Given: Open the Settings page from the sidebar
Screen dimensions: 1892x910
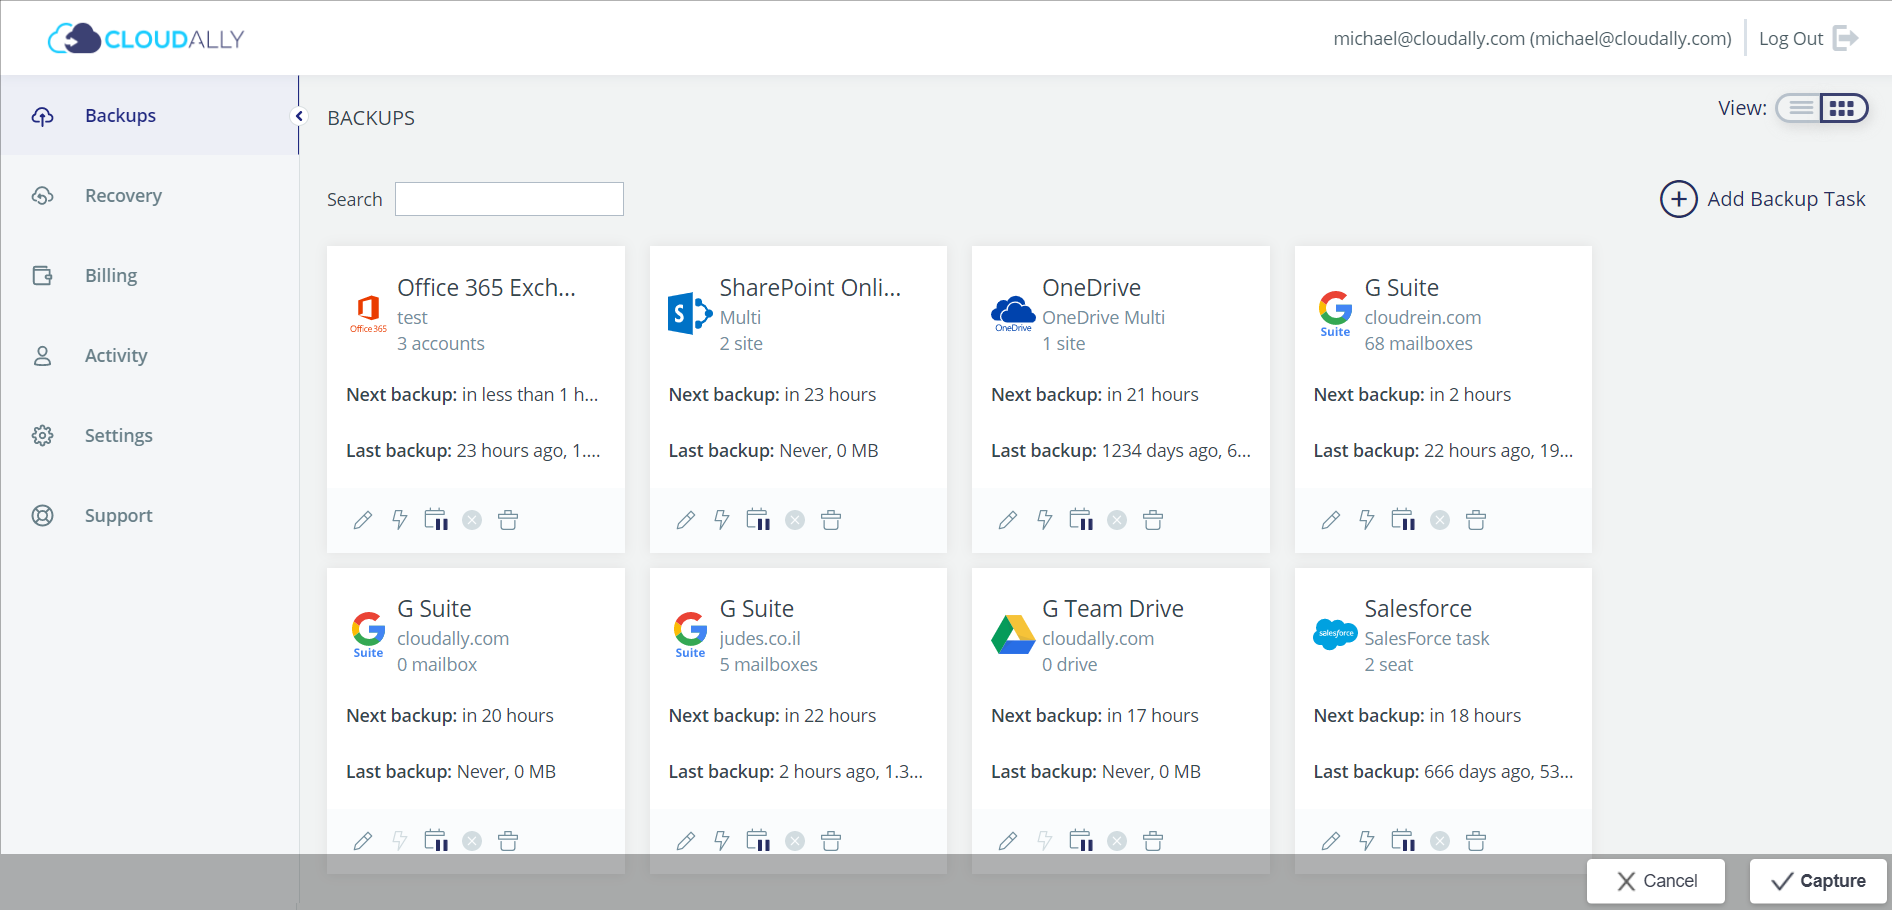Looking at the screenshot, I should click(42, 435).
